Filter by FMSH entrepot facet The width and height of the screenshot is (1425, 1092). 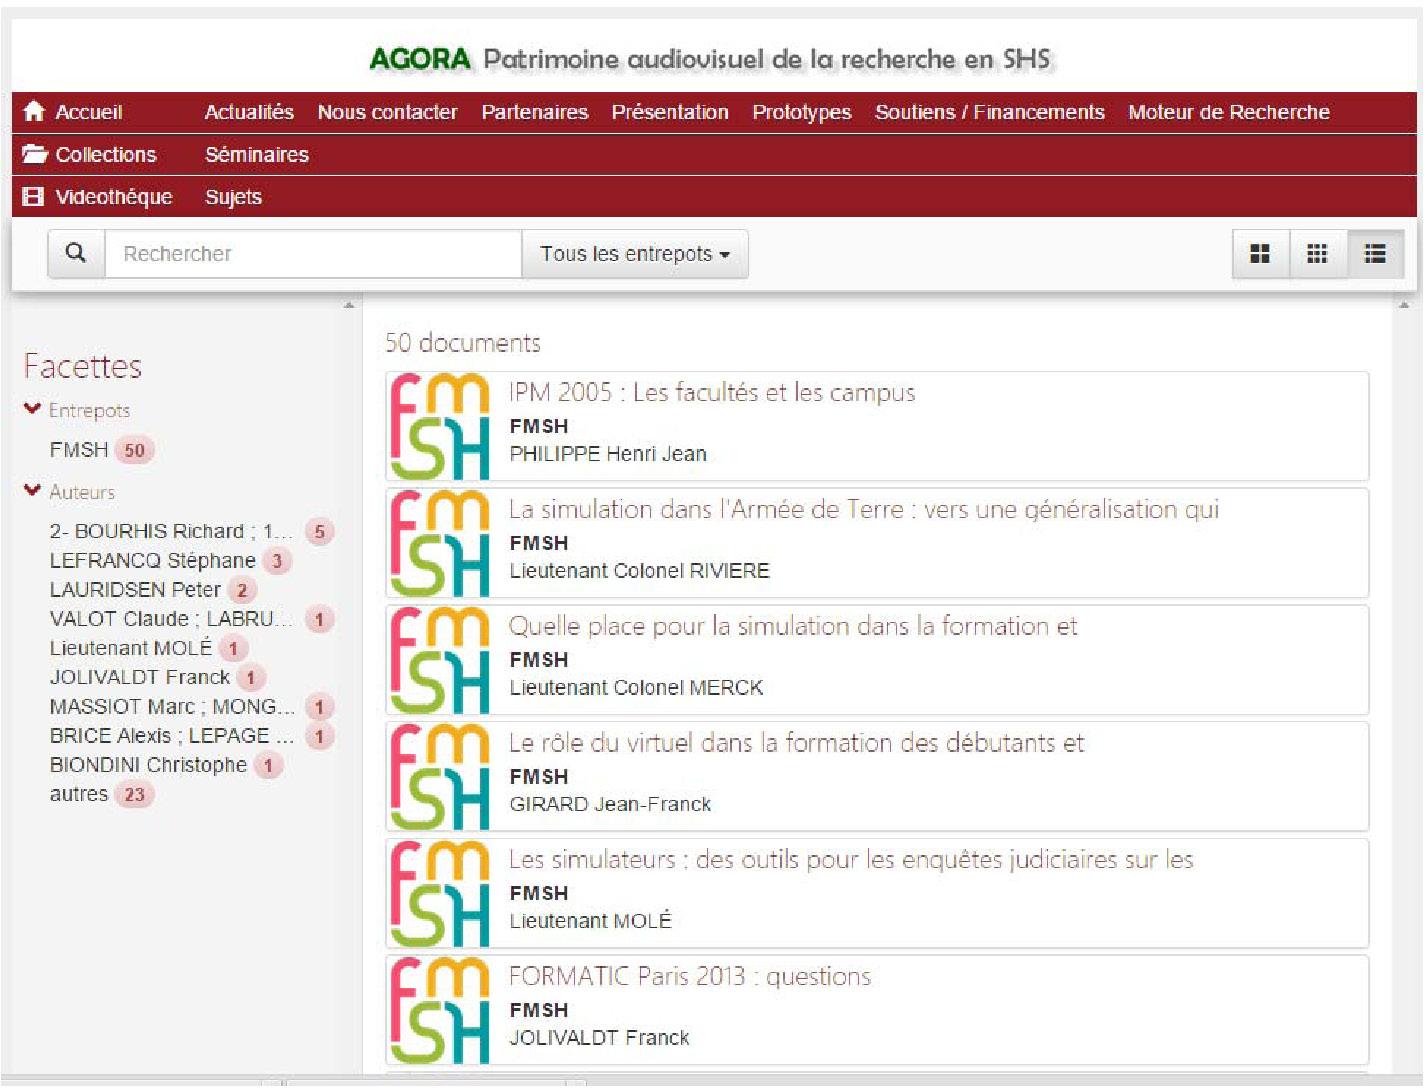click(x=79, y=450)
